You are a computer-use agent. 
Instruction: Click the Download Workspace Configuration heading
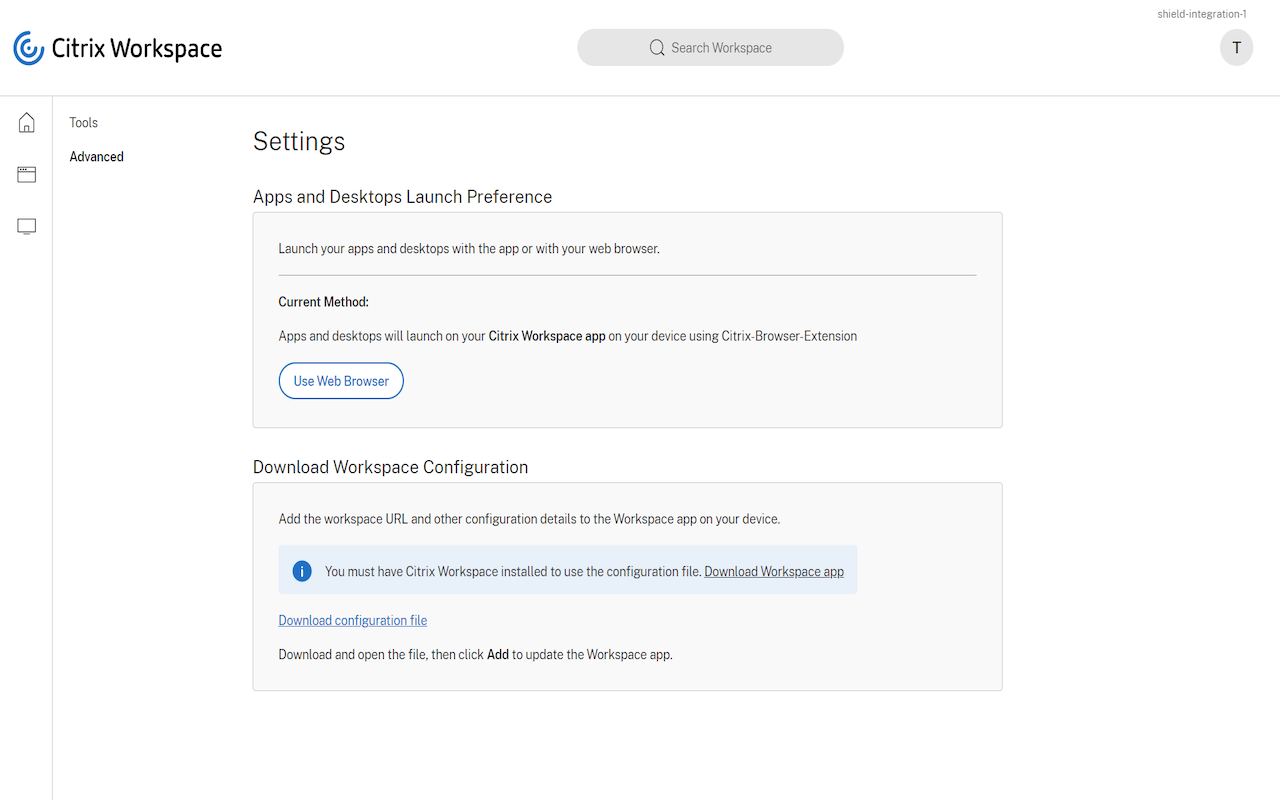(x=390, y=467)
